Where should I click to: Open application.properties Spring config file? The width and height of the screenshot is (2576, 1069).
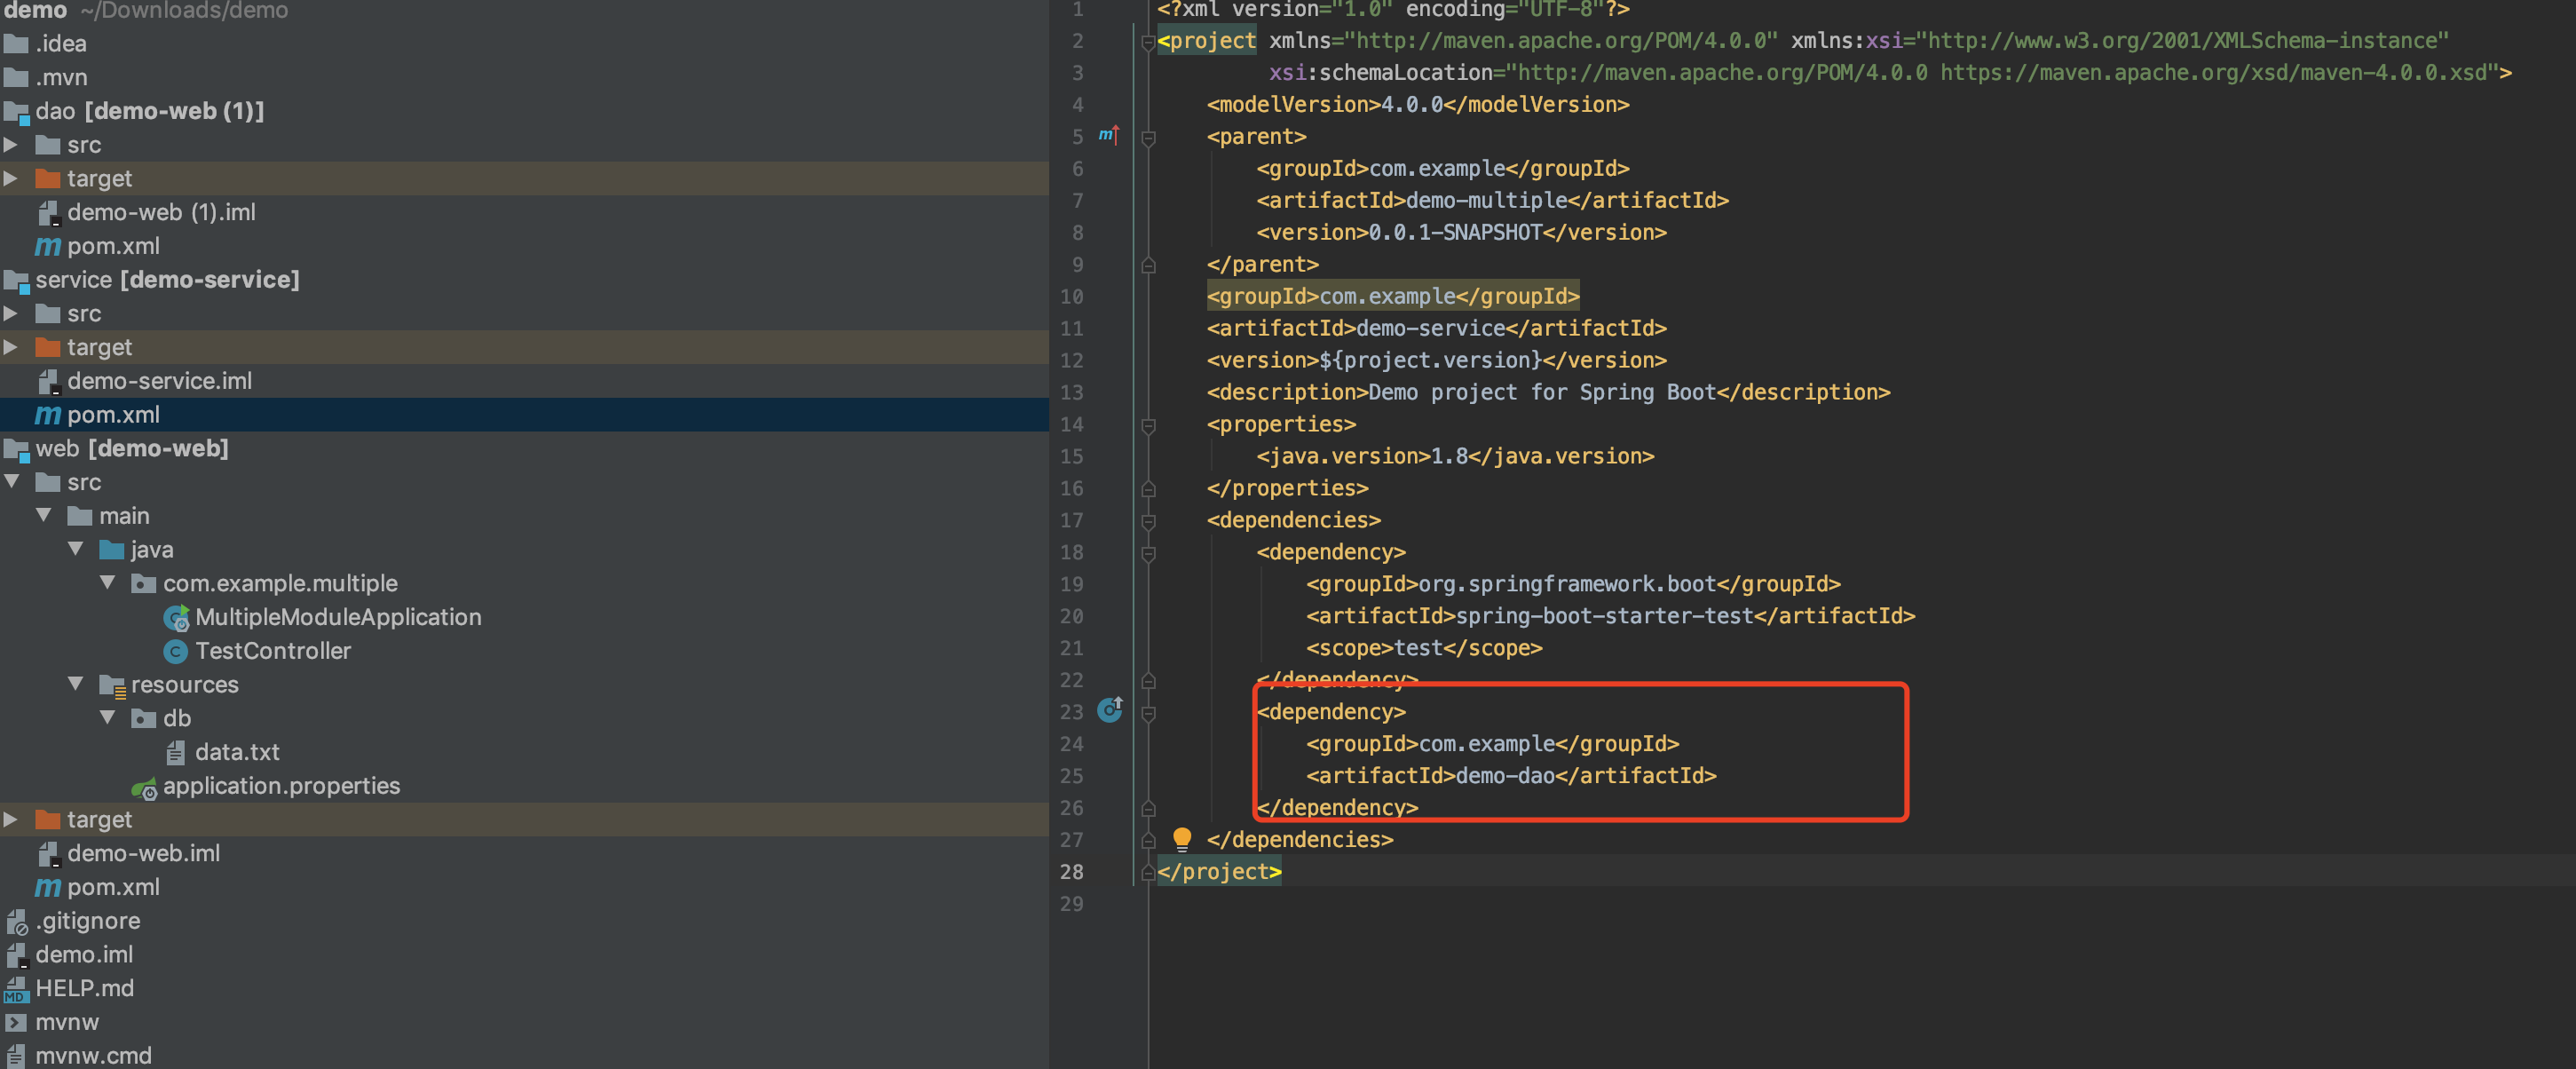click(x=280, y=786)
